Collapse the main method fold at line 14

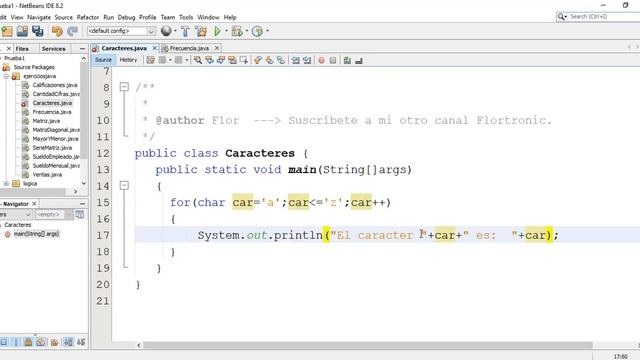pos(124,185)
